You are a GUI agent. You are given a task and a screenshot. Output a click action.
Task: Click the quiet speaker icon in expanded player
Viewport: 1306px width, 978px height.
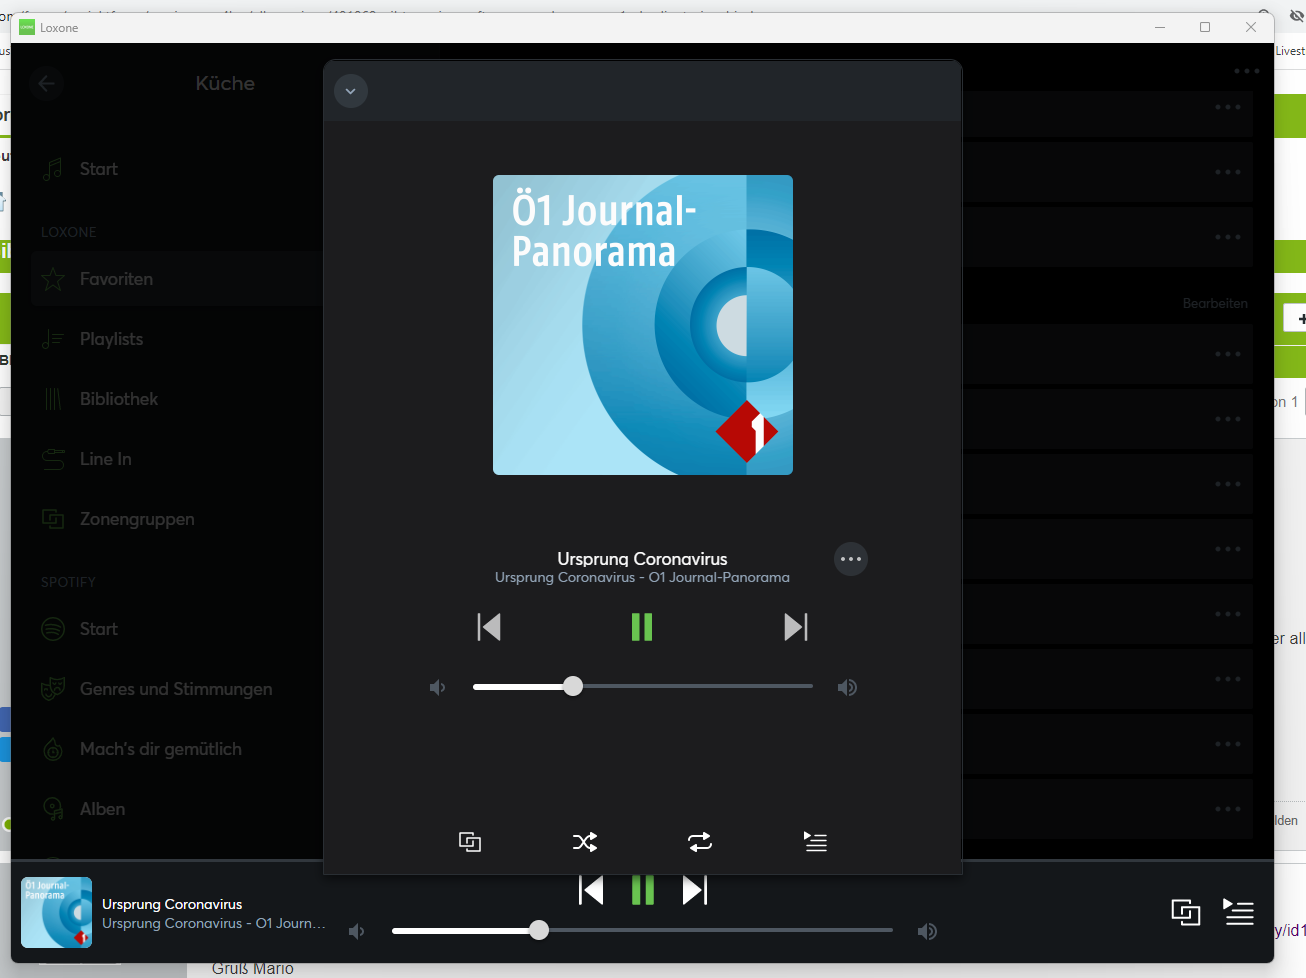438,687
